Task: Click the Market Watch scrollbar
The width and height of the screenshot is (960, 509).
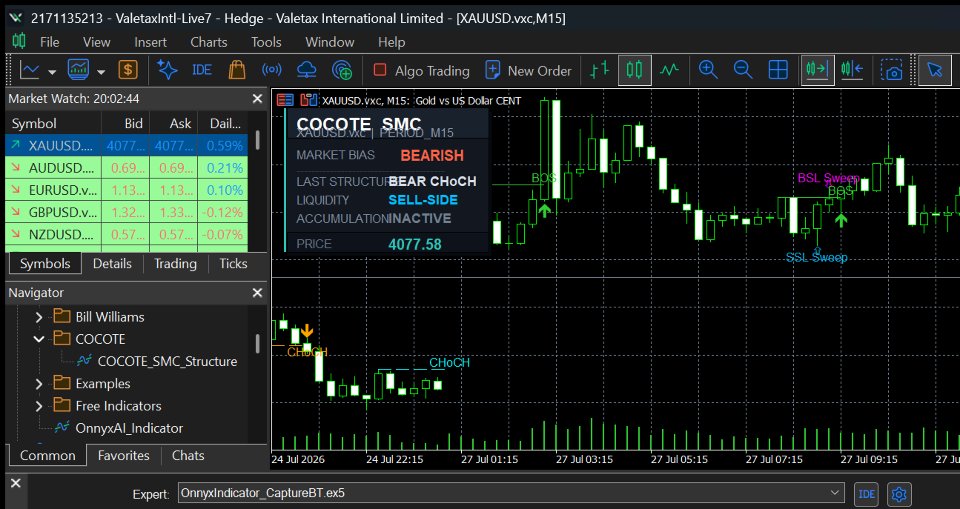Action: coord(257,140)
